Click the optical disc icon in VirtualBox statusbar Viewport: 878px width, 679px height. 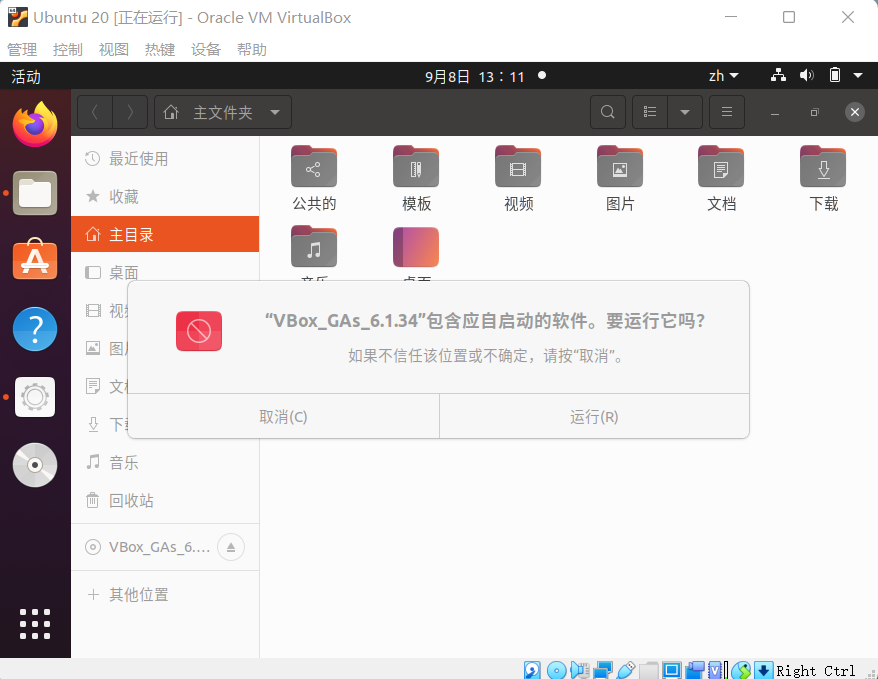tap(556, 669)
